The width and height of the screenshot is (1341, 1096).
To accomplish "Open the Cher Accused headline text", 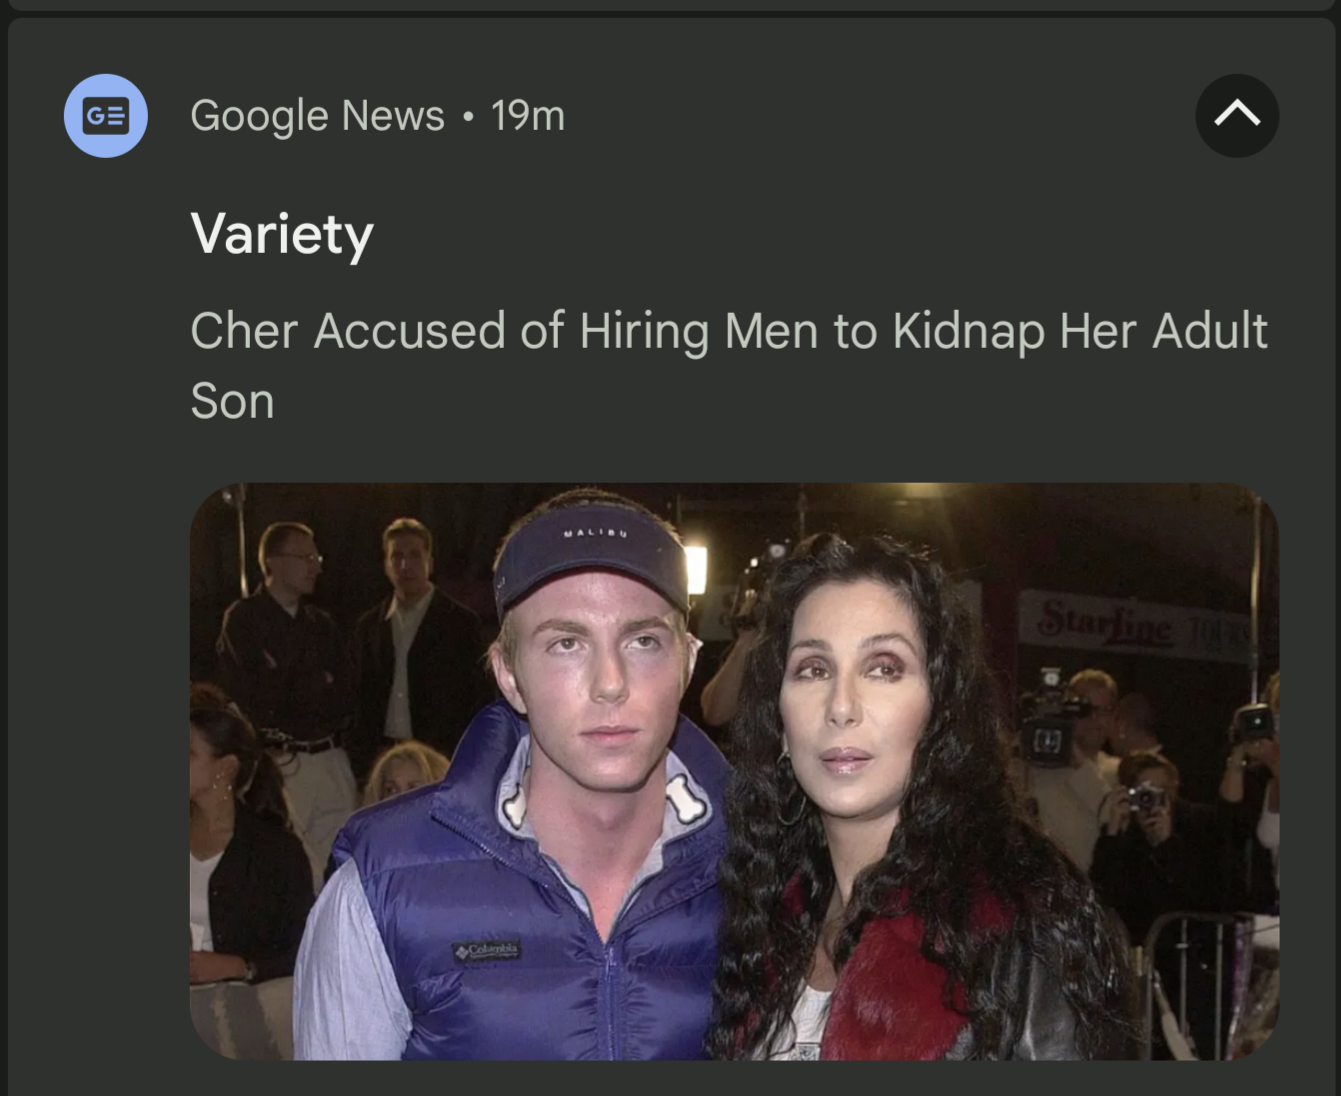I will click(728, 331).
